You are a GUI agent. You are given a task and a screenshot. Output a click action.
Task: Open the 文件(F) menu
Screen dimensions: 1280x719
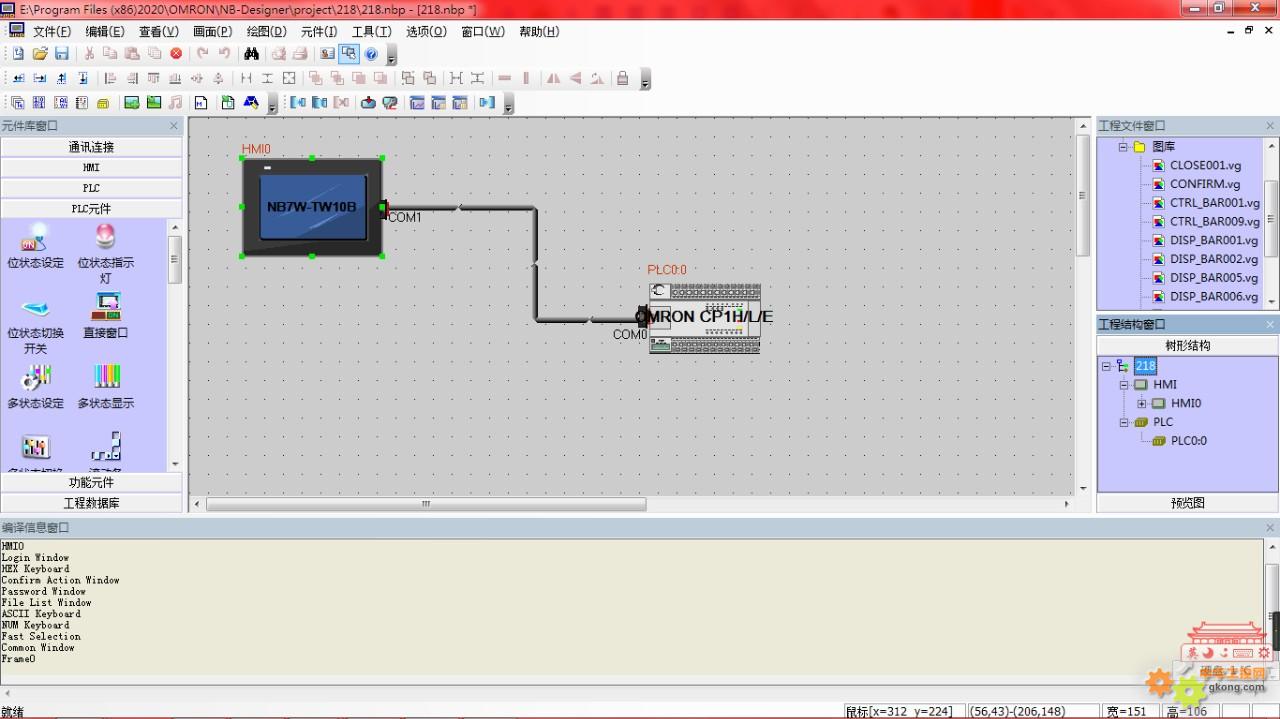[x=52, y=31]
